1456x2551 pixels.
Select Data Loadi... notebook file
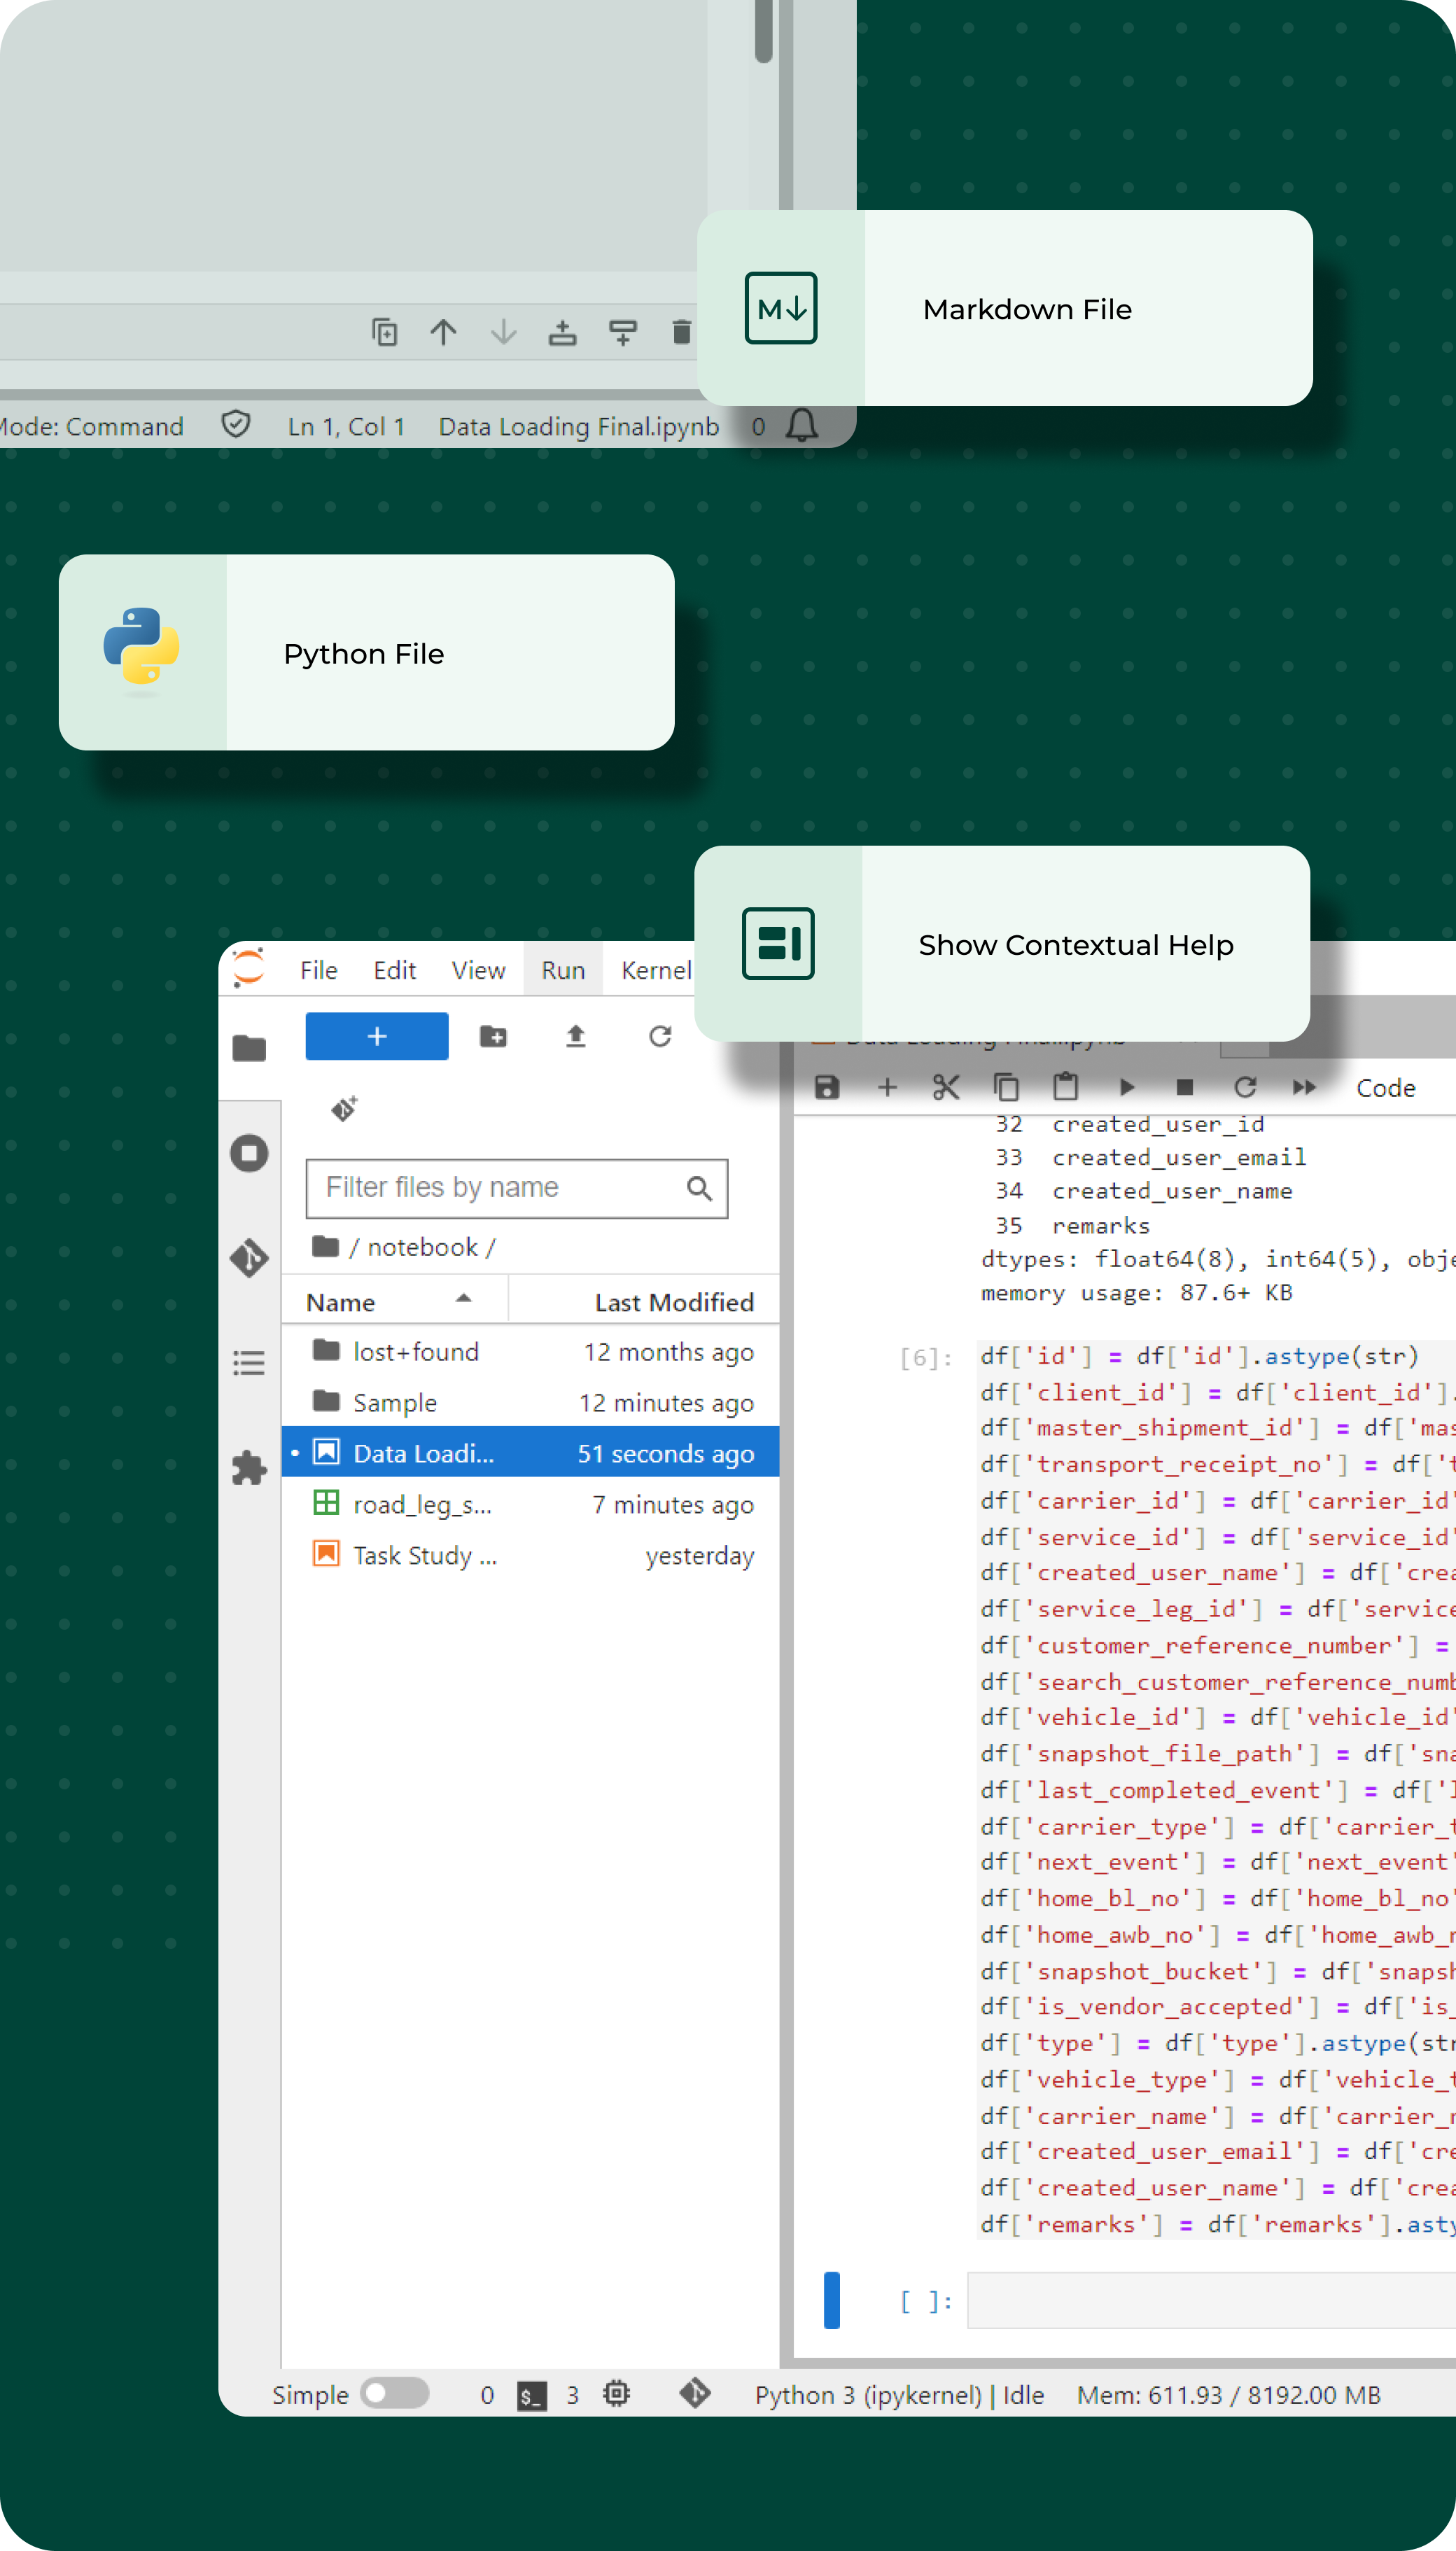[531, 1453]
